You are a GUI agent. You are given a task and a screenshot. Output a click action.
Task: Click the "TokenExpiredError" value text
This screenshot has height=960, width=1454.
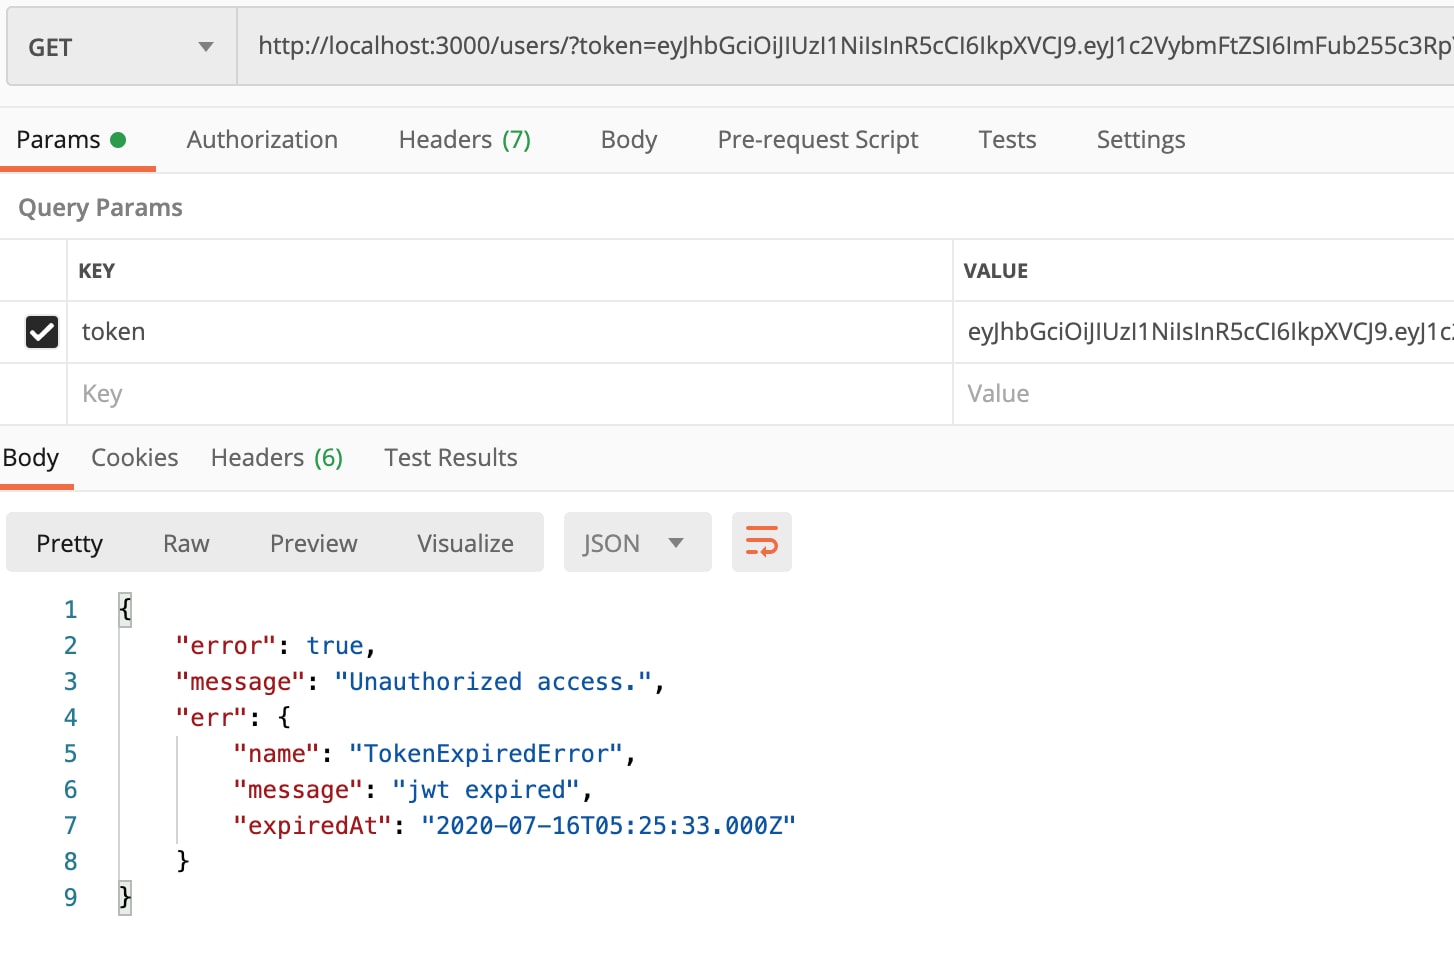click(486, 754)
